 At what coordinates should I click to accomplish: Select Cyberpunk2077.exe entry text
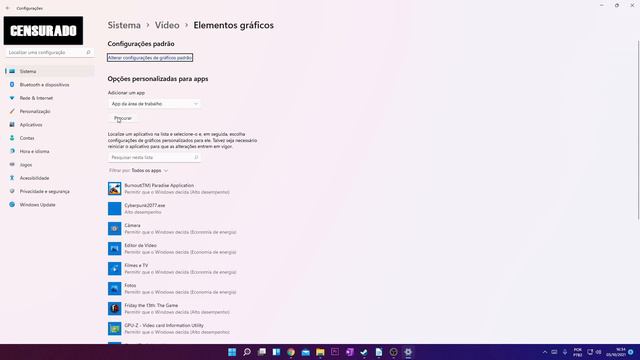(144, 205)
